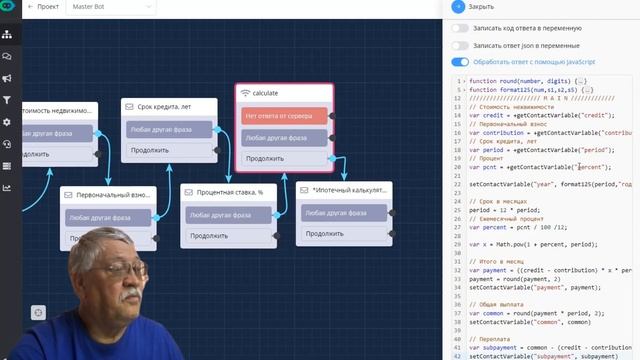The image size is (640, 360).
Task: Click code line setContactVariable("common", common)
Action: point(530,322)
